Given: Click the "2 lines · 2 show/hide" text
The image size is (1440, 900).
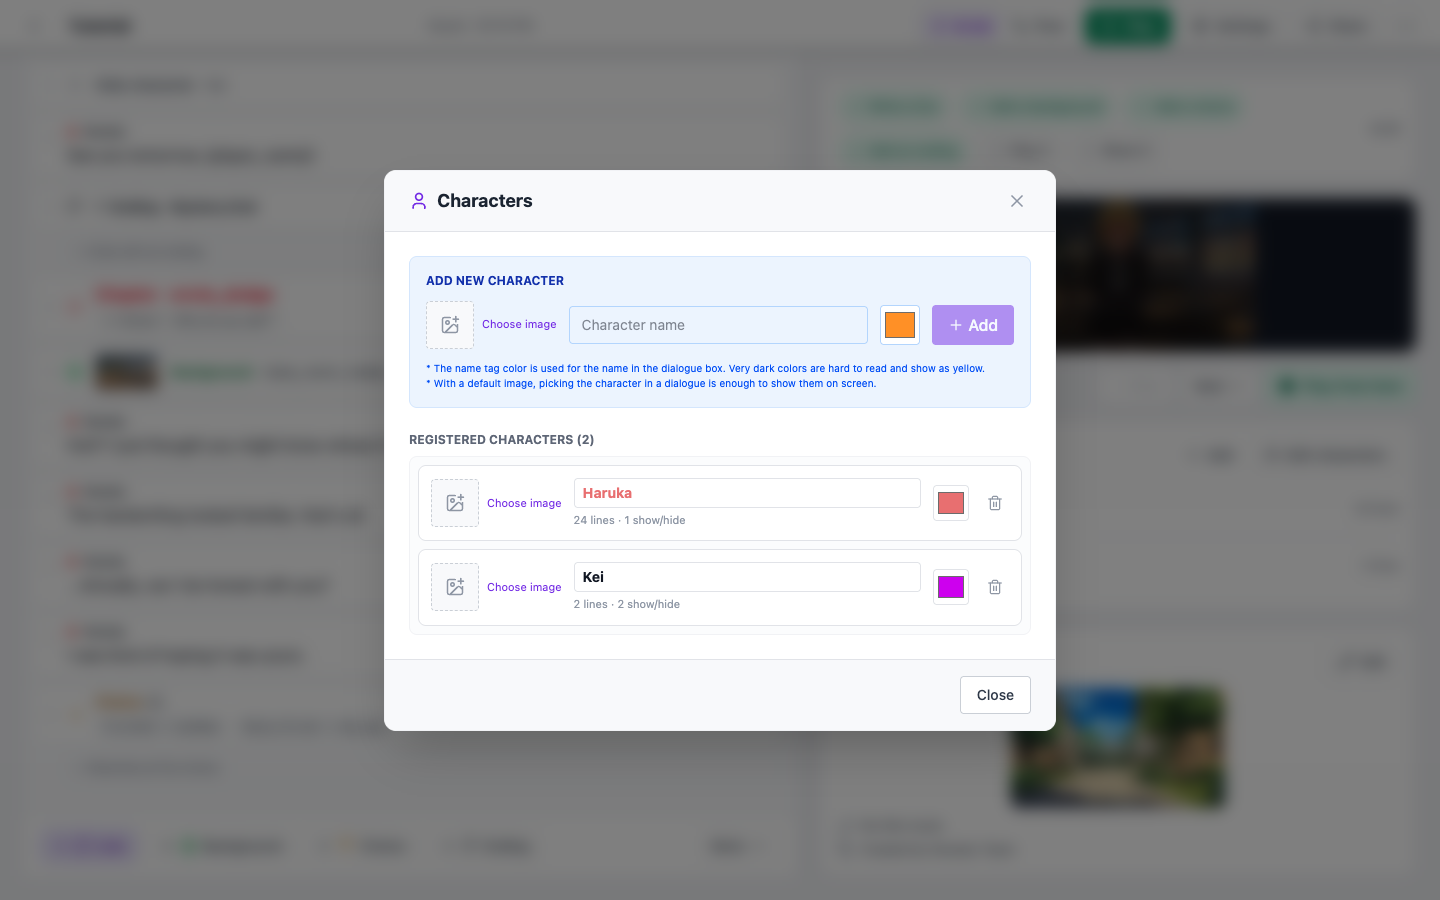Looking at the screenshot, I should pos(627,604).
